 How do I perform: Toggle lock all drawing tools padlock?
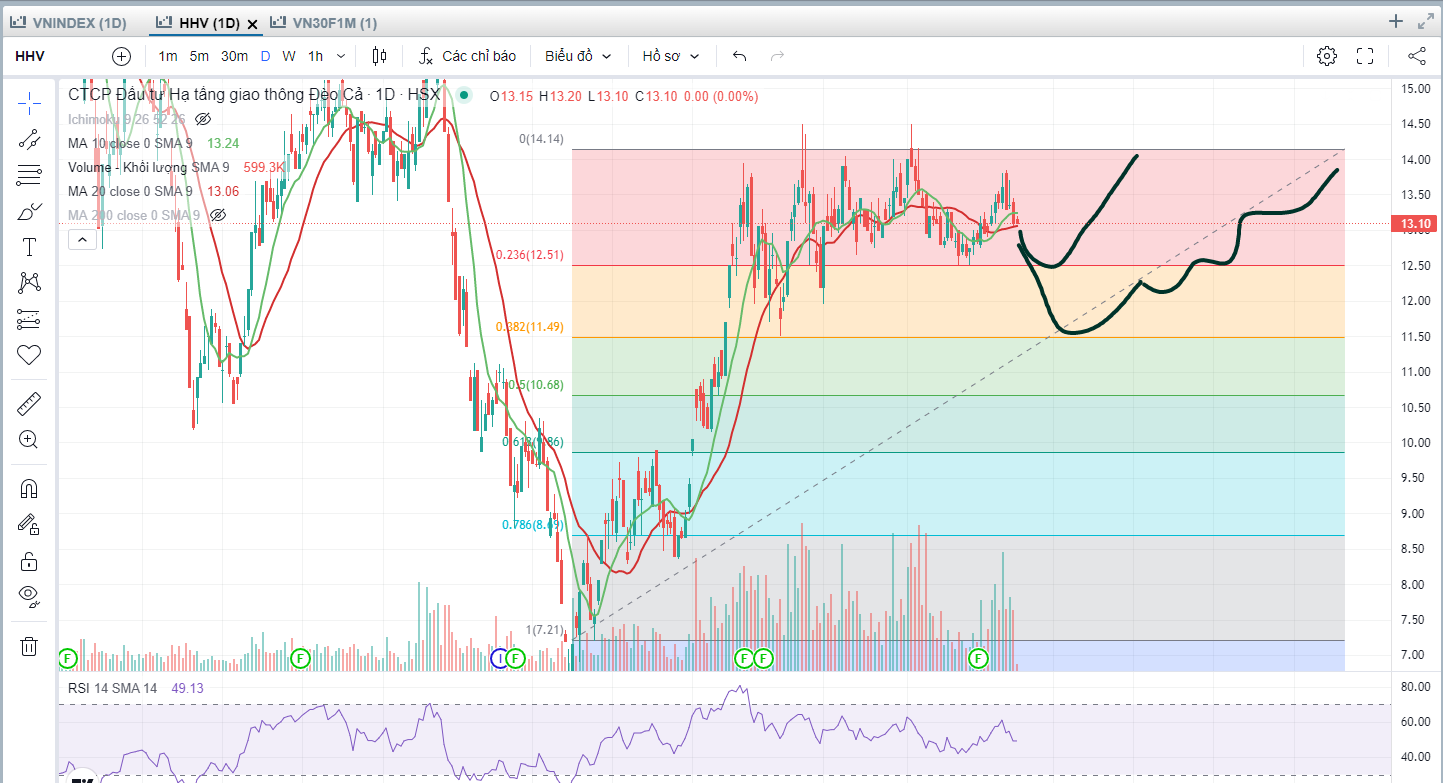pyautogui.click(x=29, y=560)
